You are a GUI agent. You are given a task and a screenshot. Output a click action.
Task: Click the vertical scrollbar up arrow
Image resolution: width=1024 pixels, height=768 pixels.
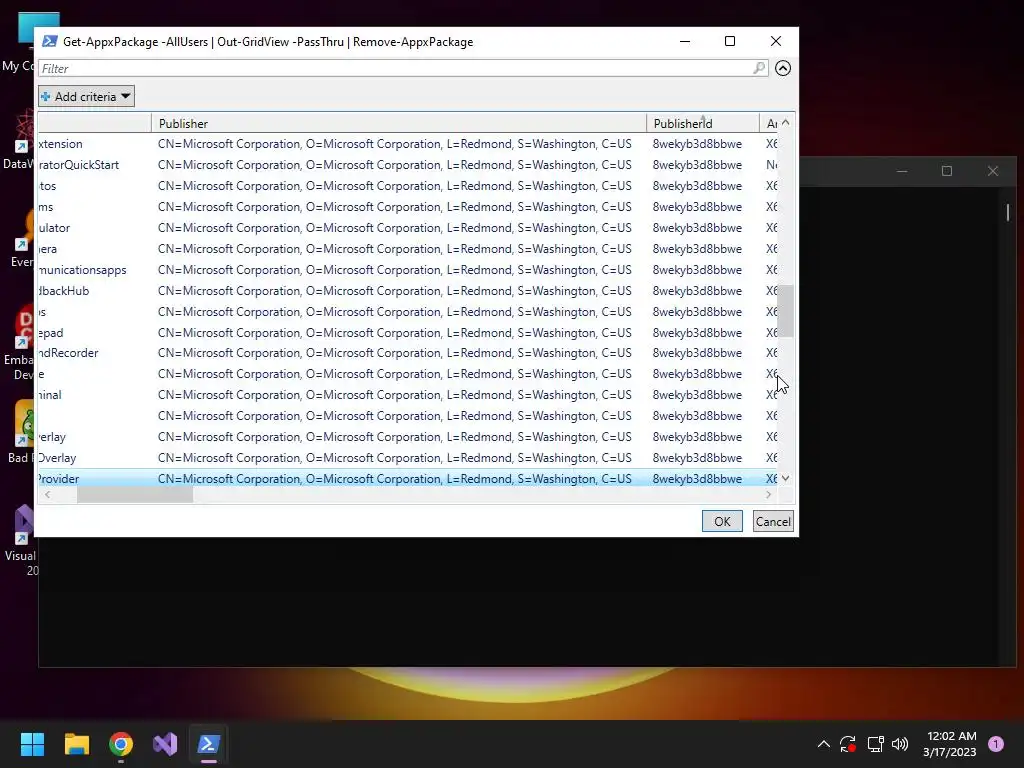(786, 123)
